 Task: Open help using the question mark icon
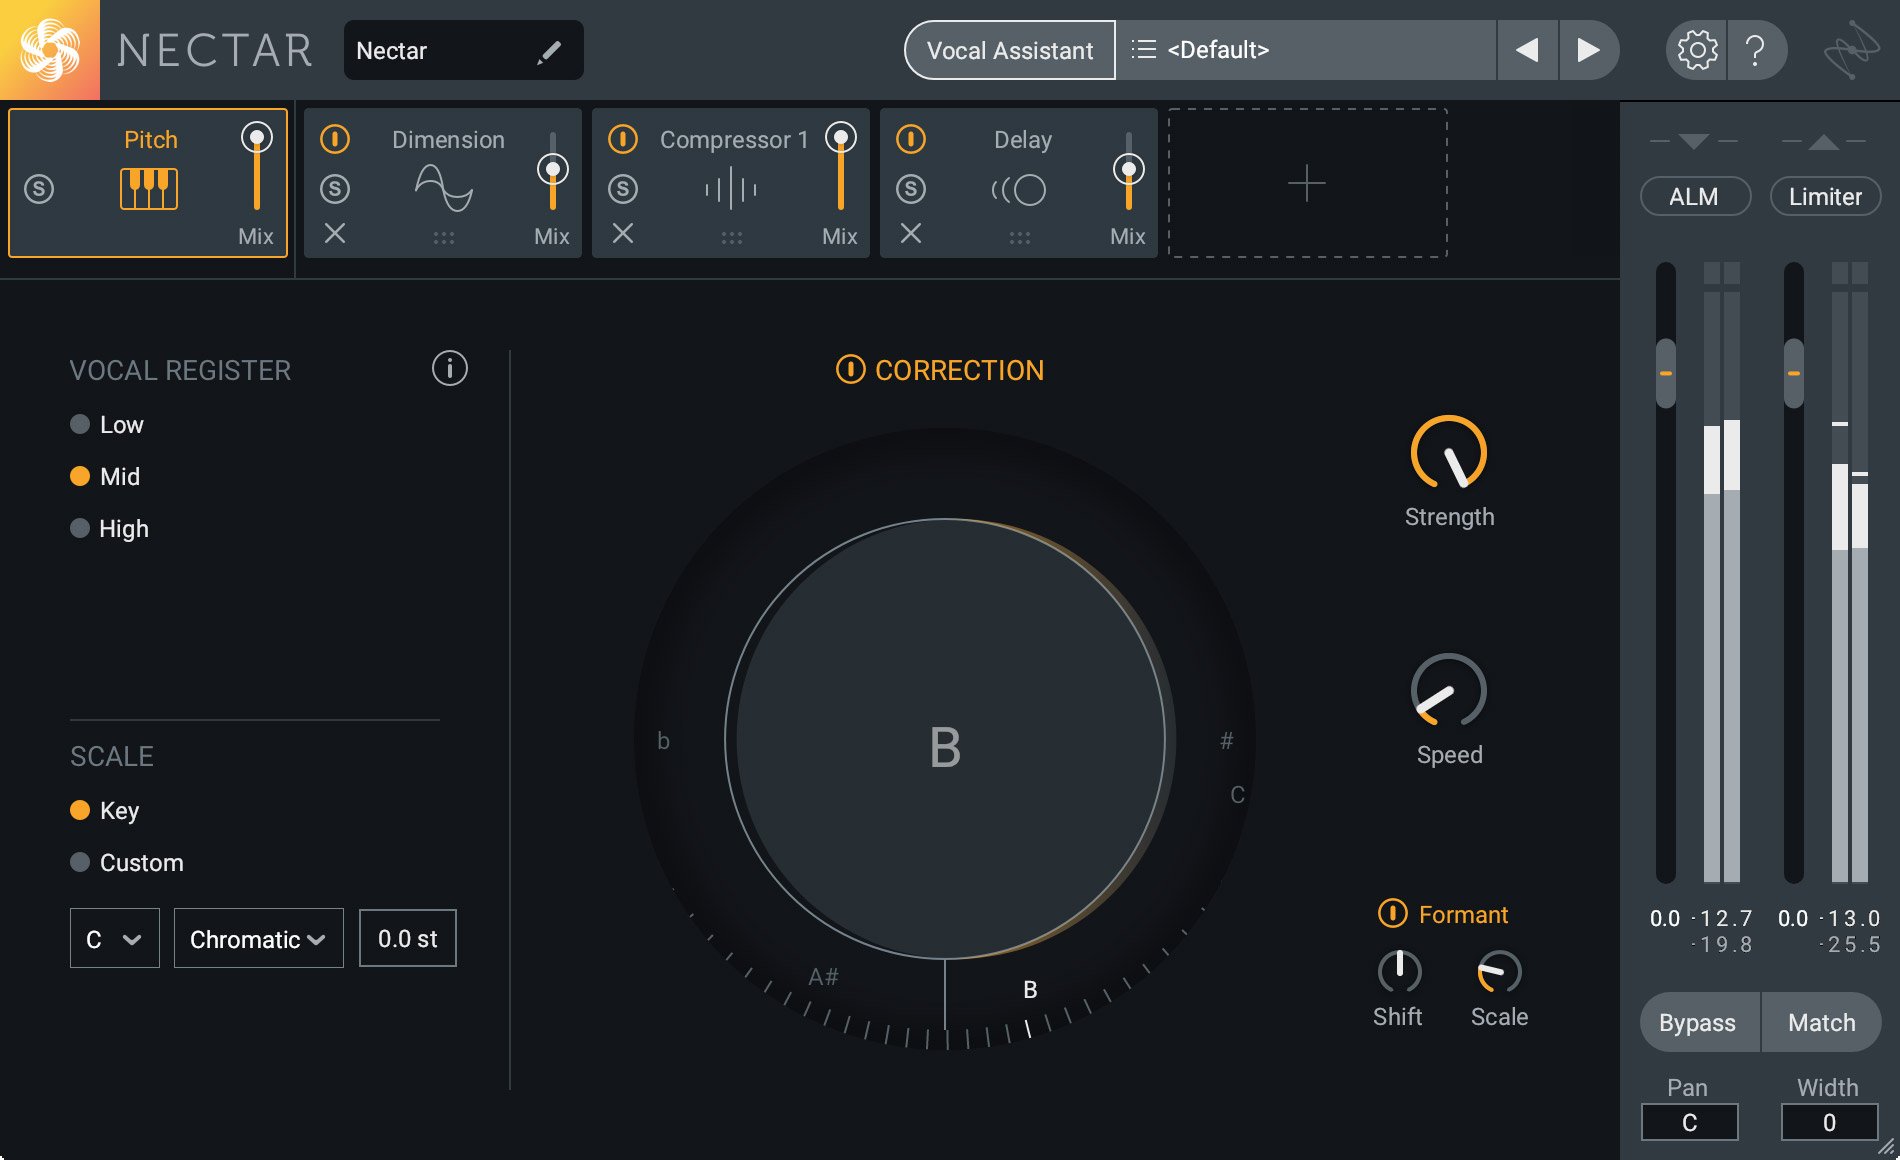coord(1758,50)
